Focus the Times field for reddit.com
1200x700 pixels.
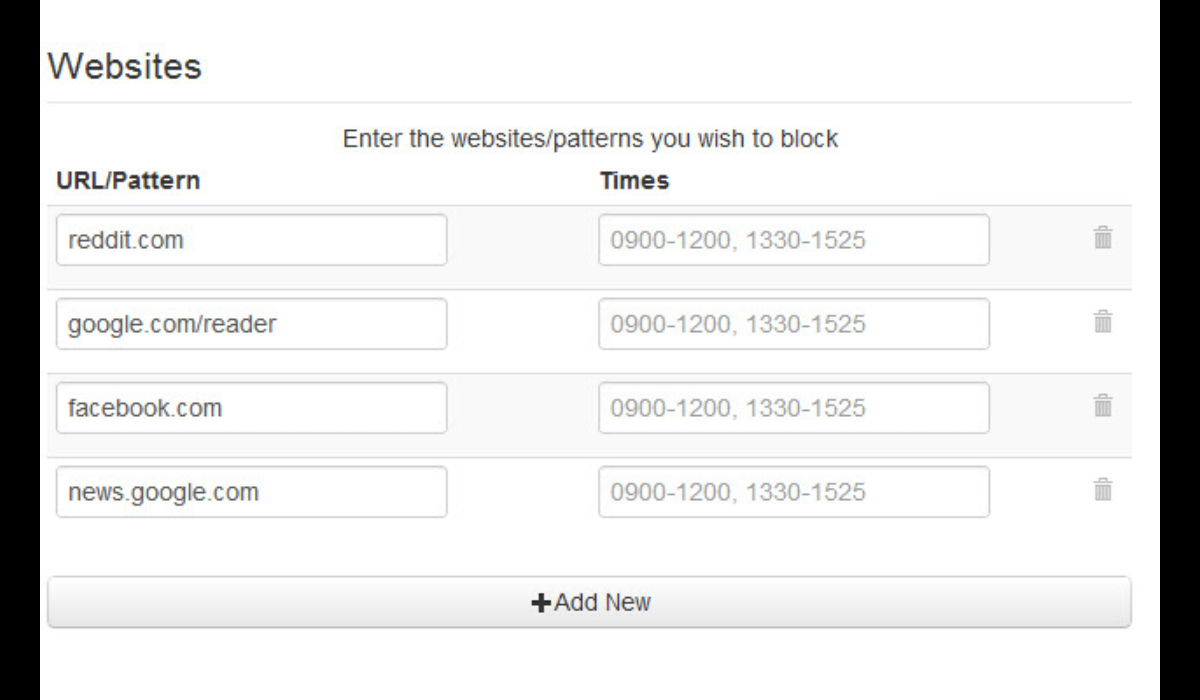point(794,240)
